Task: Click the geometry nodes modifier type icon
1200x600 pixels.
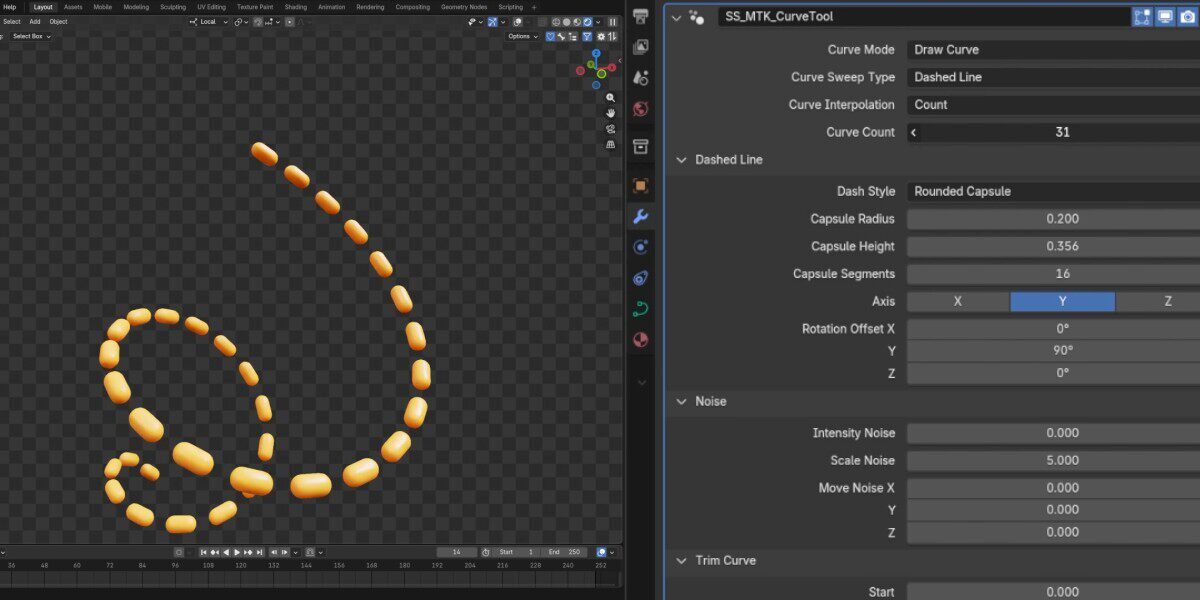Action: [697, 17]
